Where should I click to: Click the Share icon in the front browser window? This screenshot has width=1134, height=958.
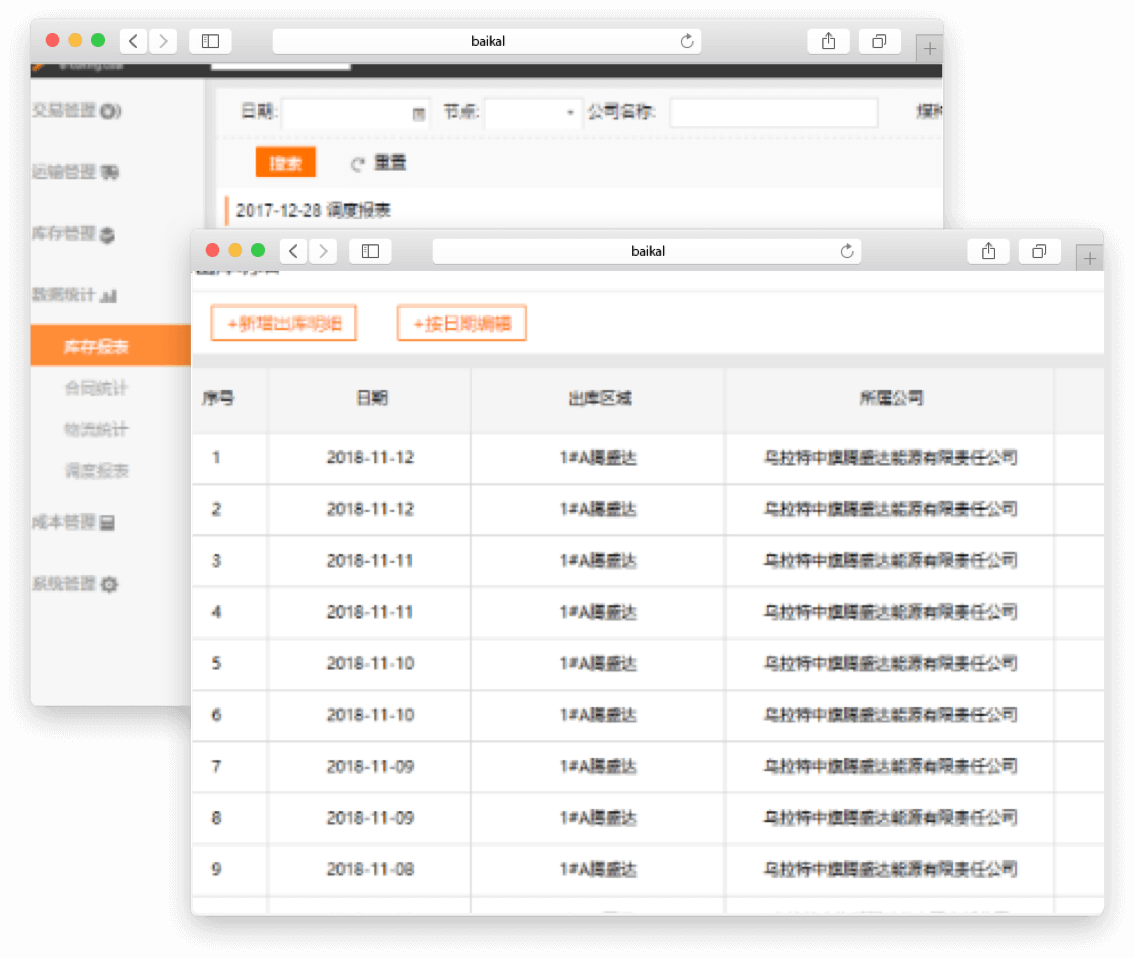pyautogui.click(x=988, y=252)
